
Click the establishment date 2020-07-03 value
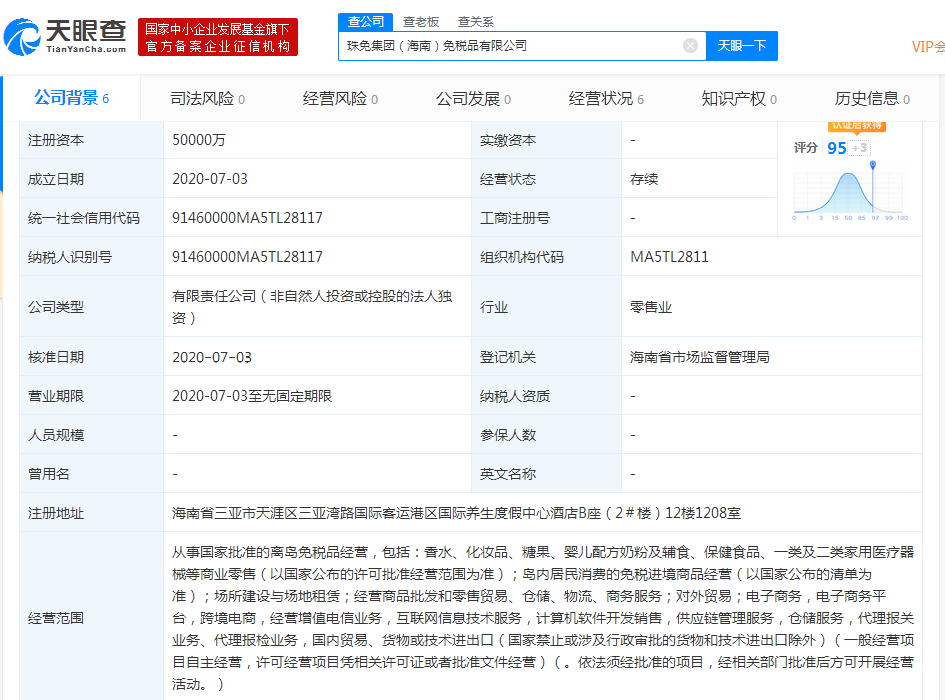click(x=210, y=179)
